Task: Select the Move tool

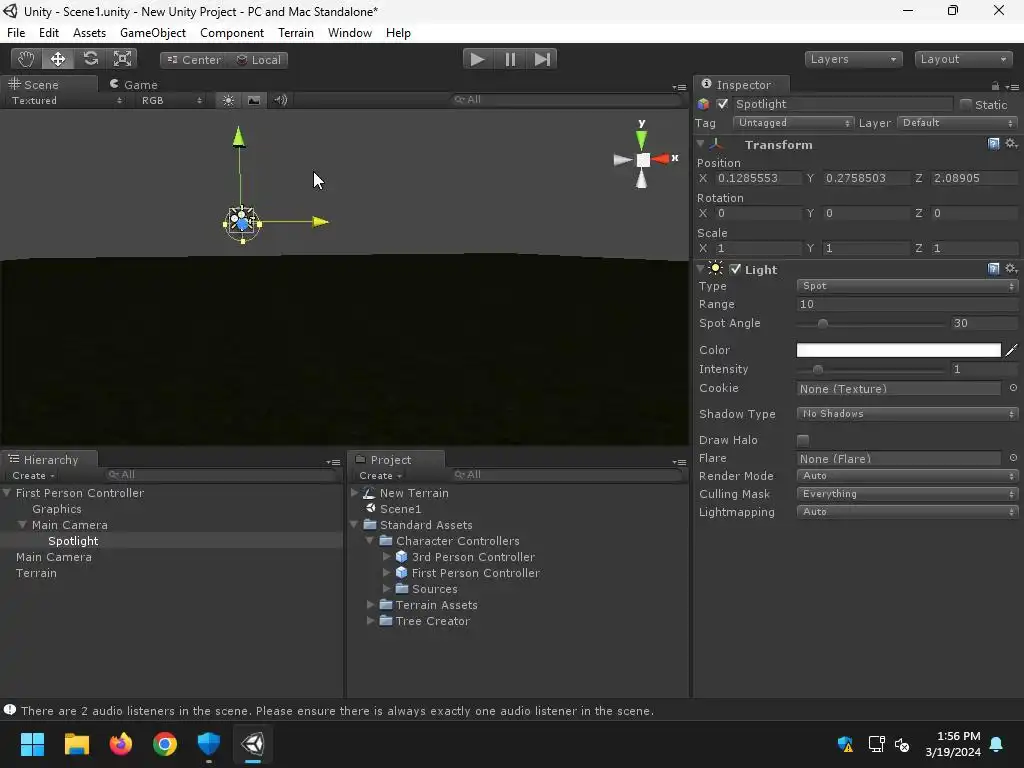Action: (58, 59)
